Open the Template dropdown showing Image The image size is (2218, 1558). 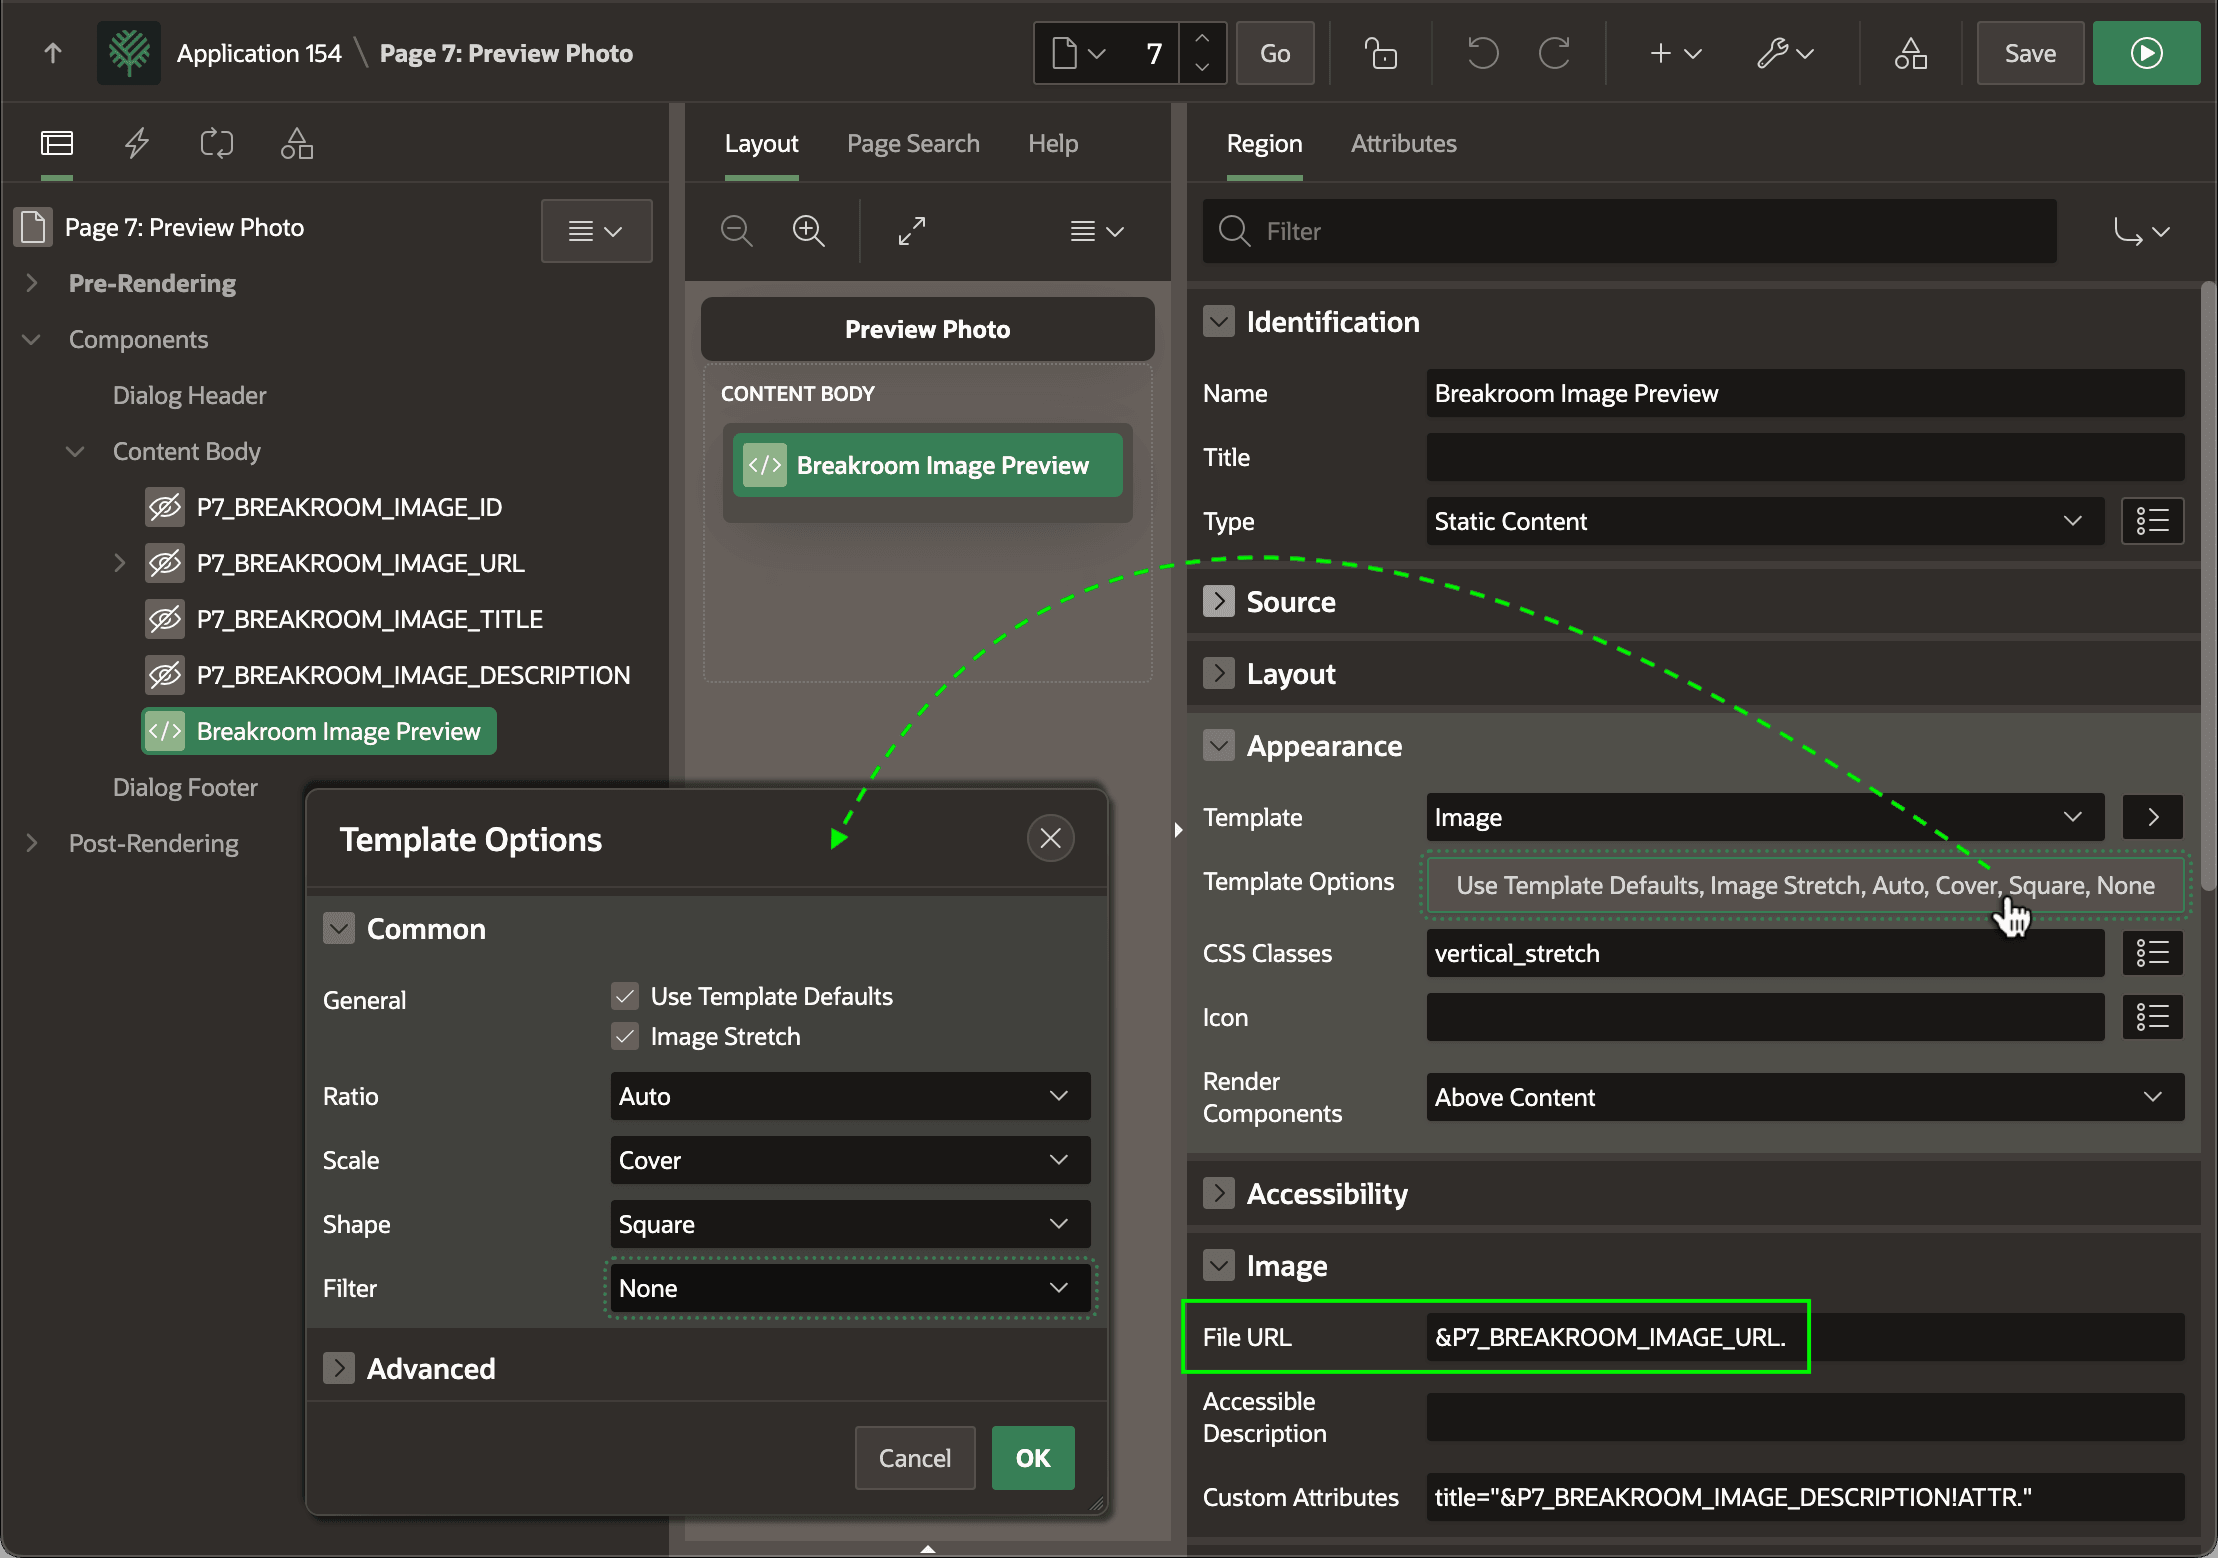[1765, 817]
